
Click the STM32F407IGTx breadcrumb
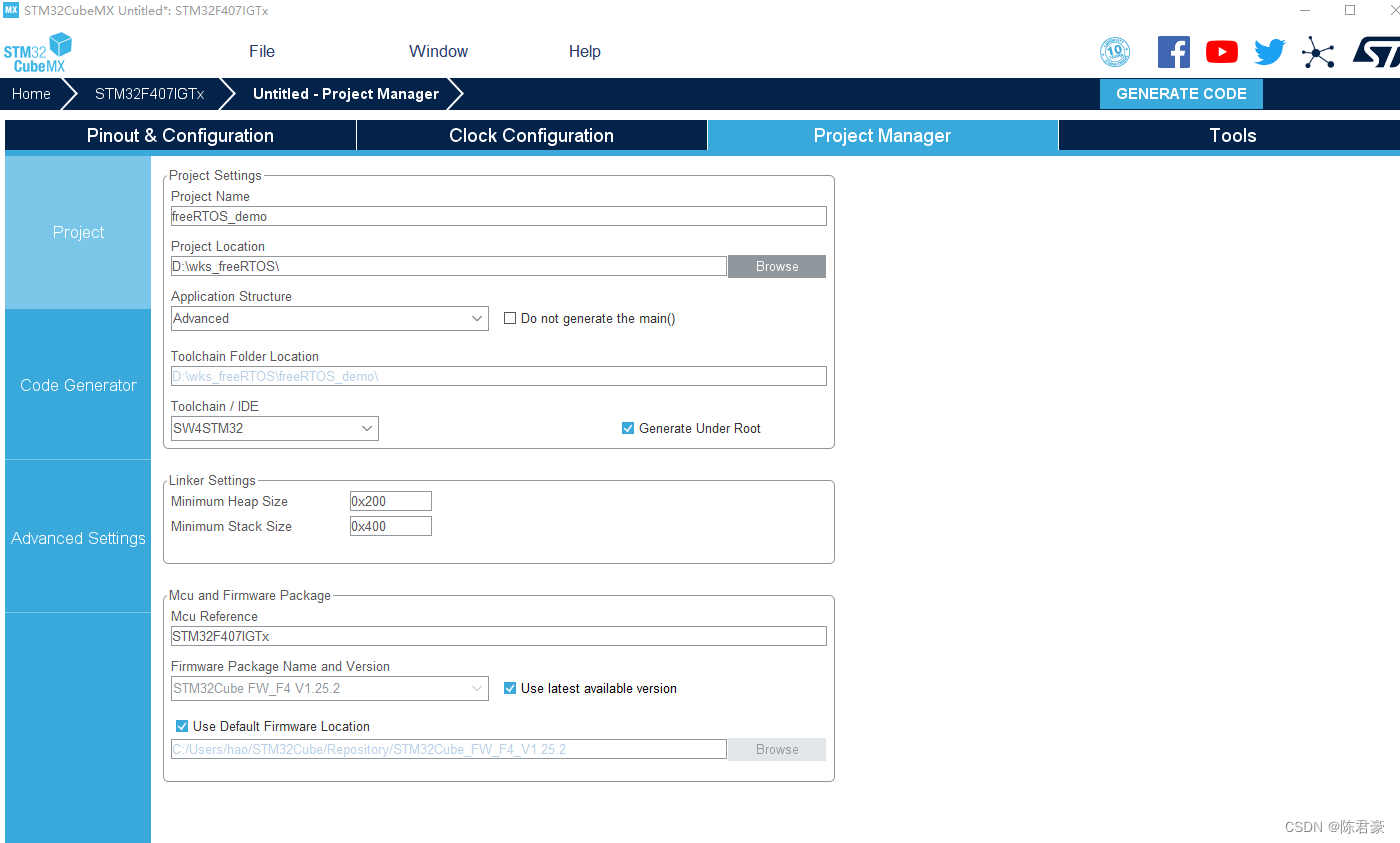[x=149, y=94]
